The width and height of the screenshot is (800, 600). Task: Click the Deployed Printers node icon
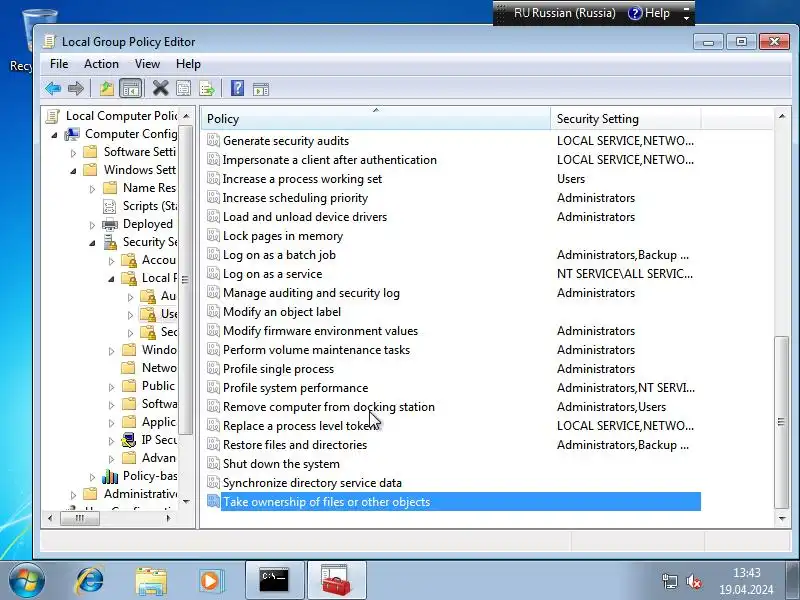(x=110, y=224)
